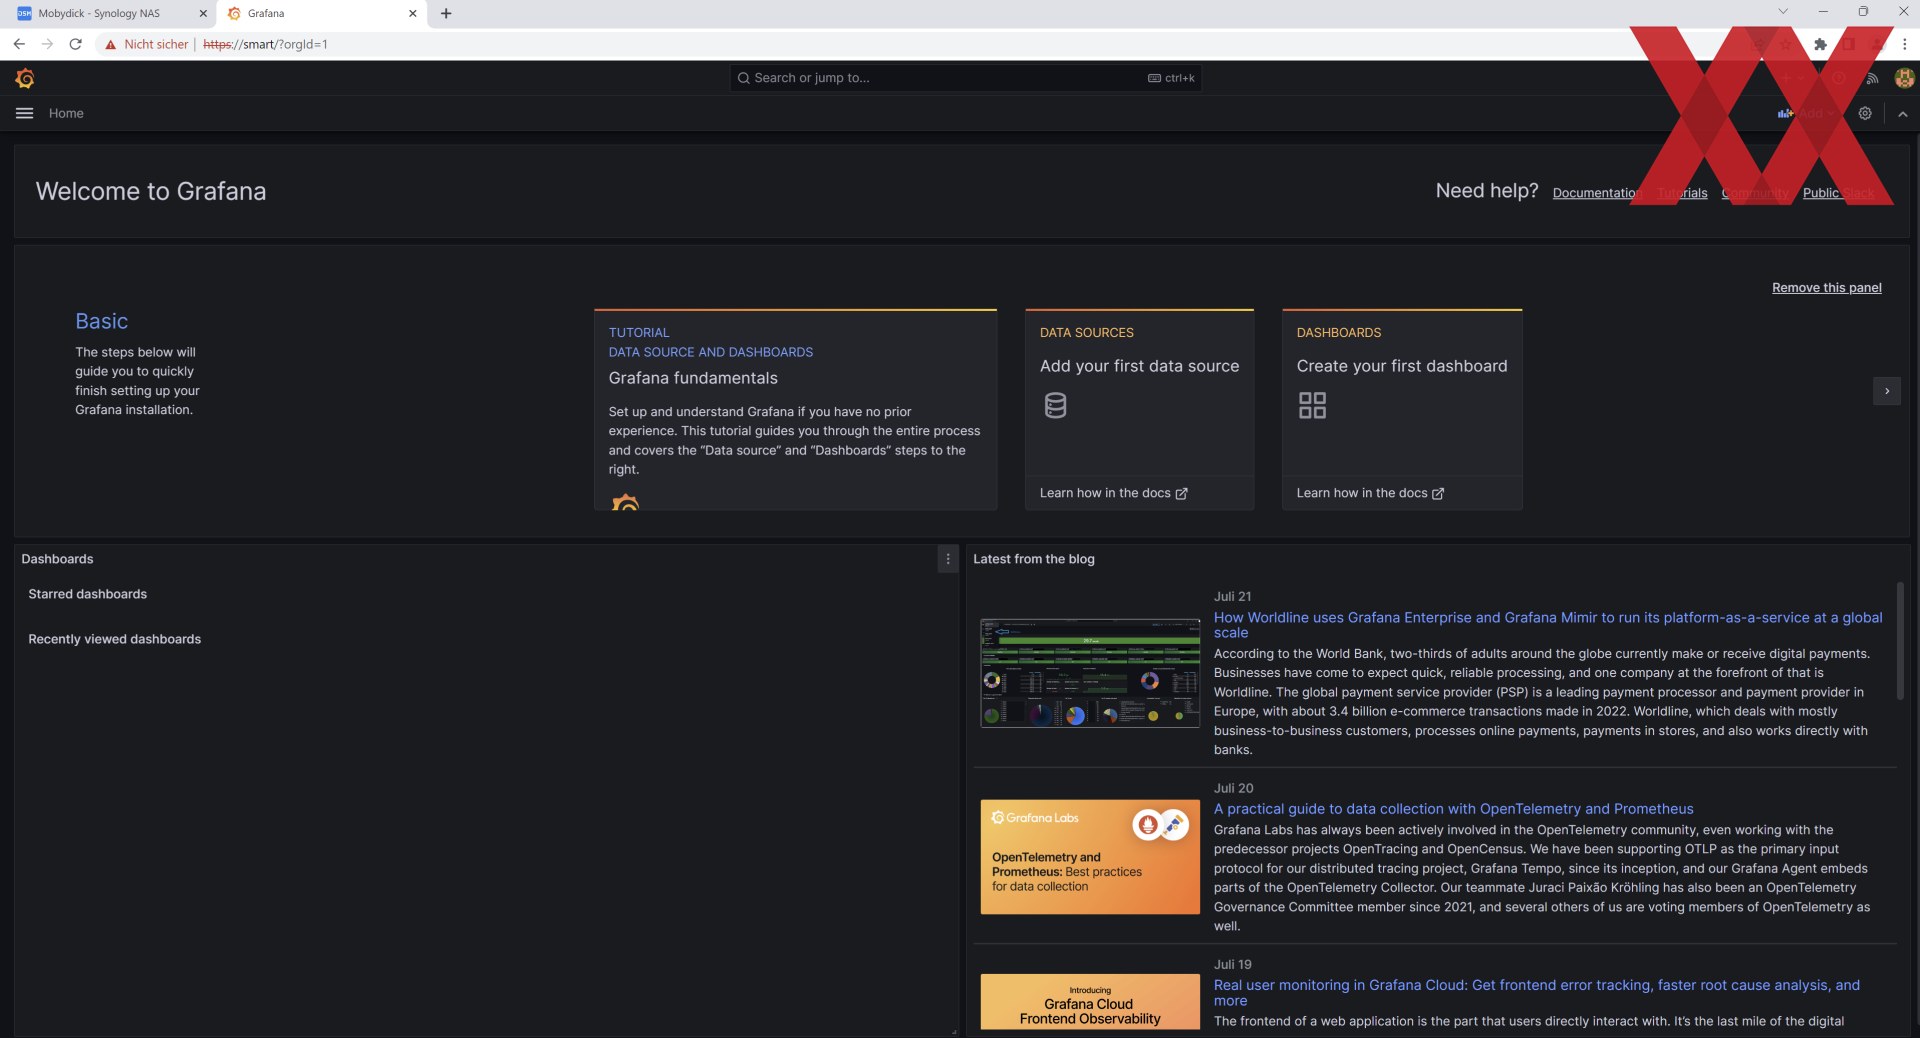Screen dimensions: 1920x1038
Task: Open the OpenTelemetry and Prometheus guide article
Action: point(1453,809)
